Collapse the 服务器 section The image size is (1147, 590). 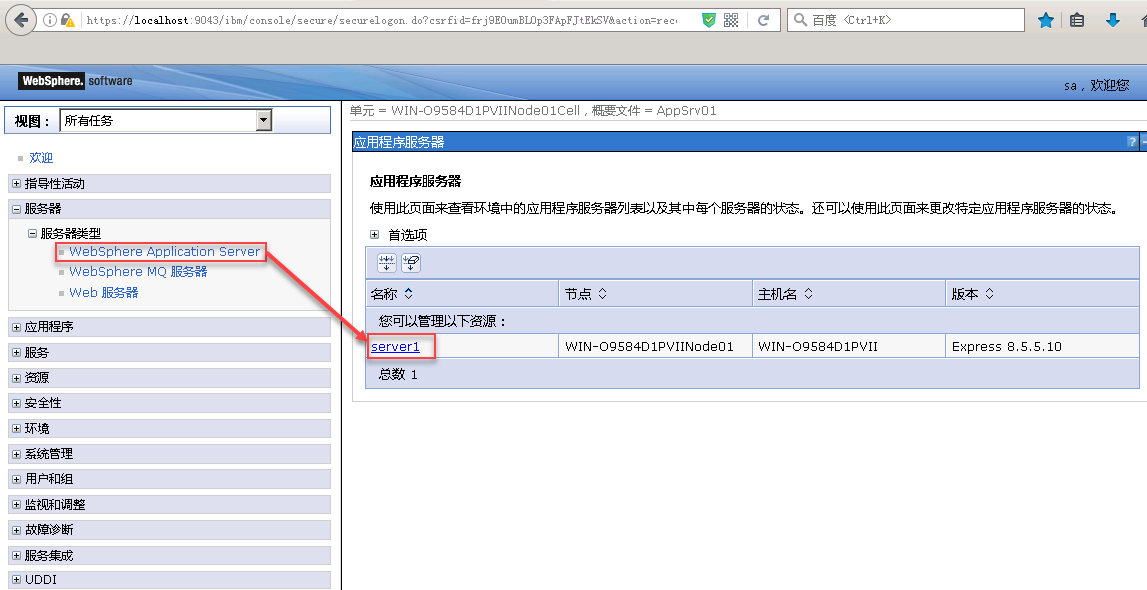pos(16,208)
